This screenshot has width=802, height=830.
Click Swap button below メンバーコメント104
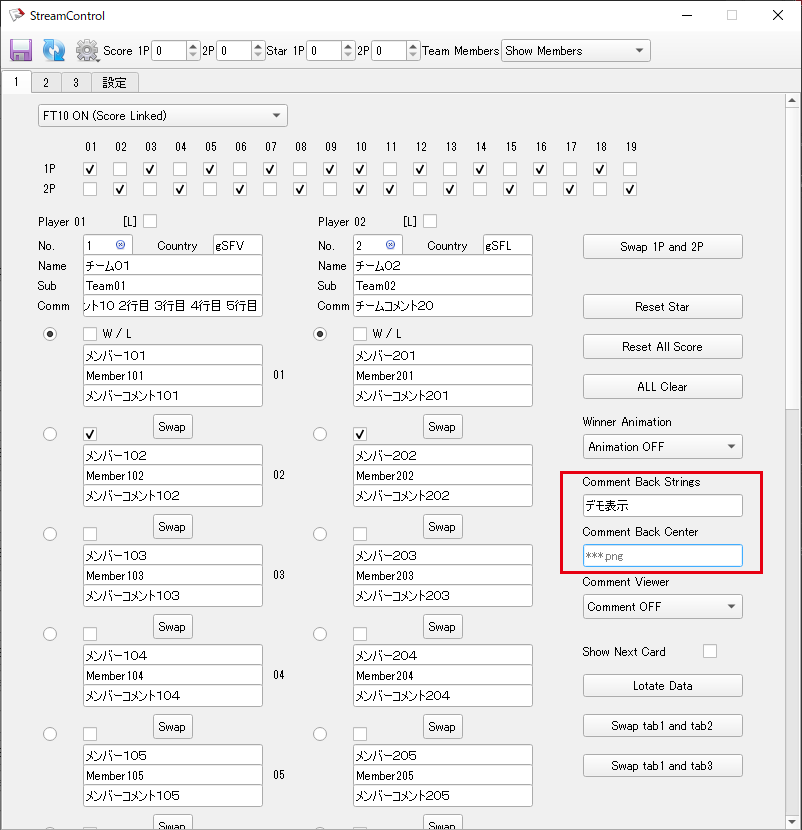(173, 727)
